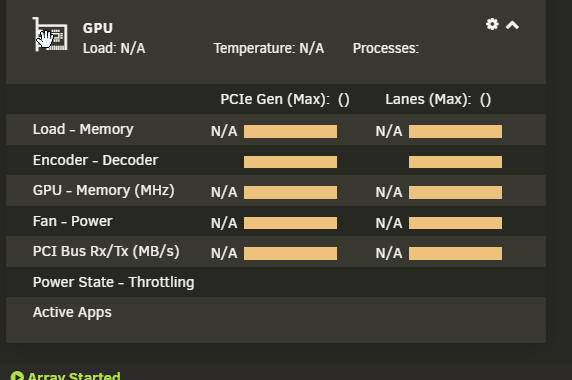Select the Power State - Throttling row
Screen dimensions: 572x380
click(276, 282)
